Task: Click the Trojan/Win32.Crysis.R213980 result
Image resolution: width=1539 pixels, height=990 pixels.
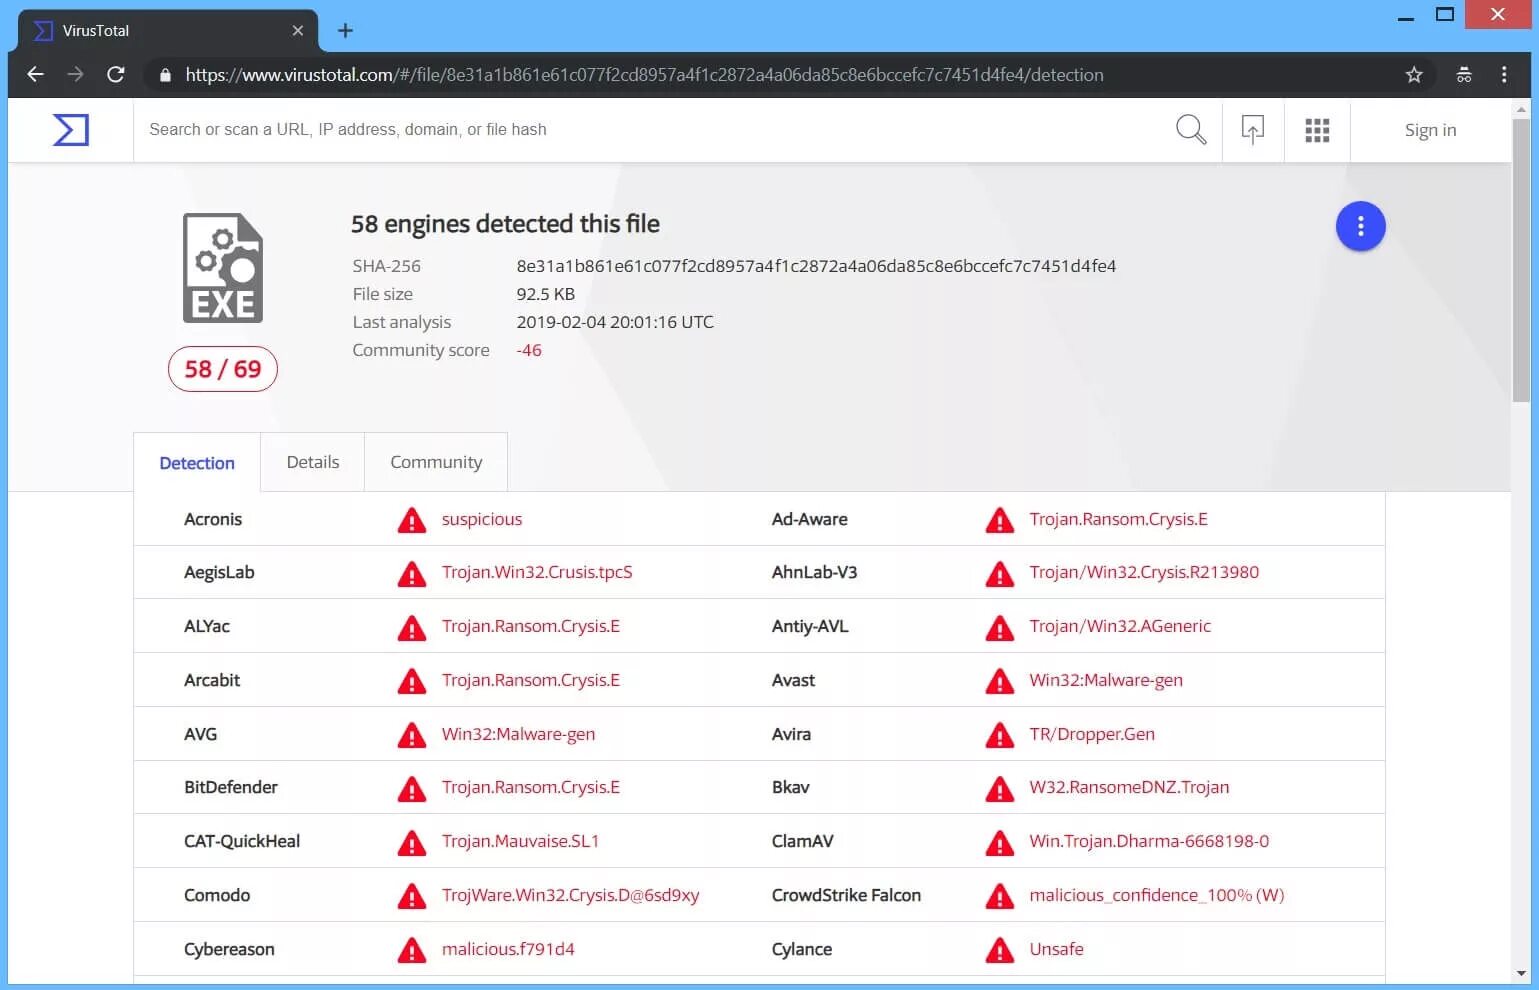Action: pos(1144,572)
